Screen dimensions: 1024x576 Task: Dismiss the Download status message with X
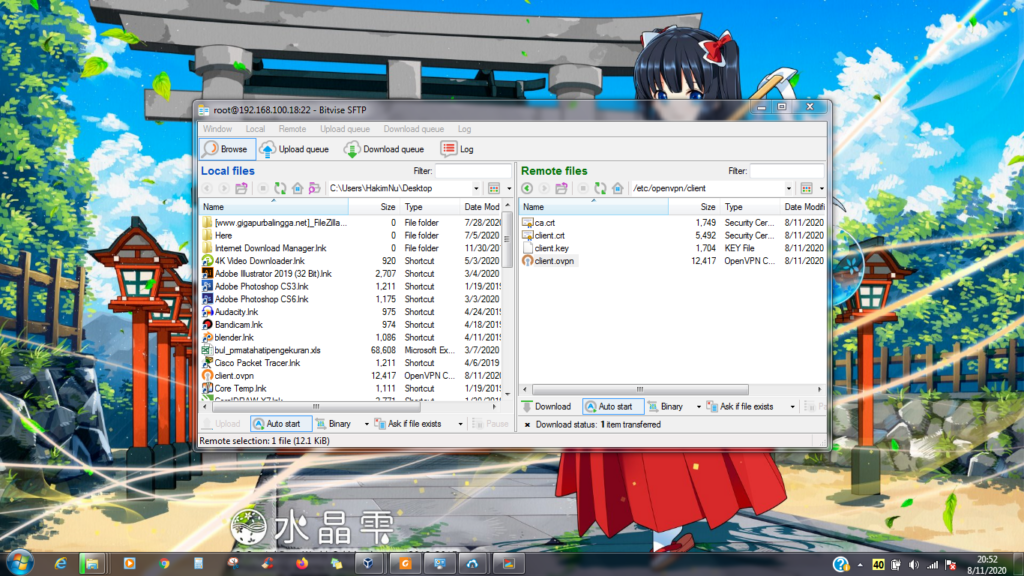527,424
